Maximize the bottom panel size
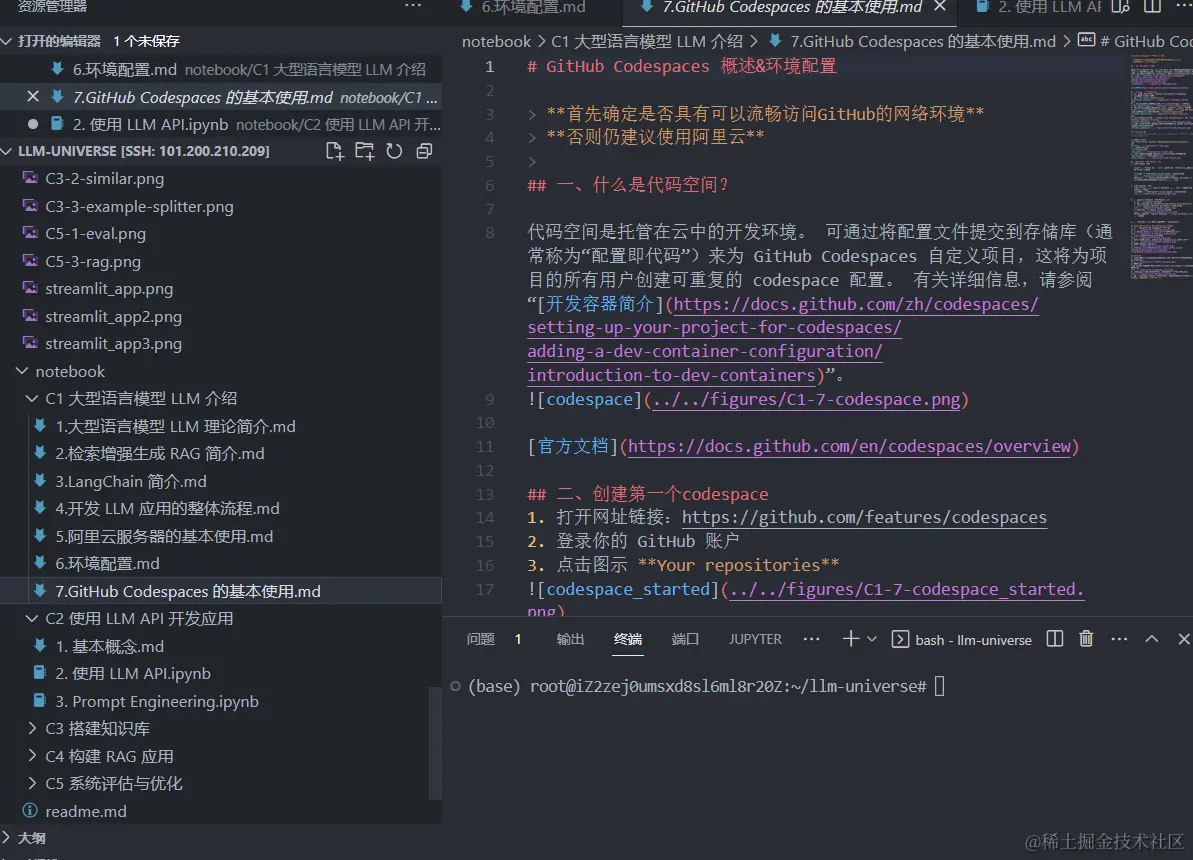 pos(1152,639)
